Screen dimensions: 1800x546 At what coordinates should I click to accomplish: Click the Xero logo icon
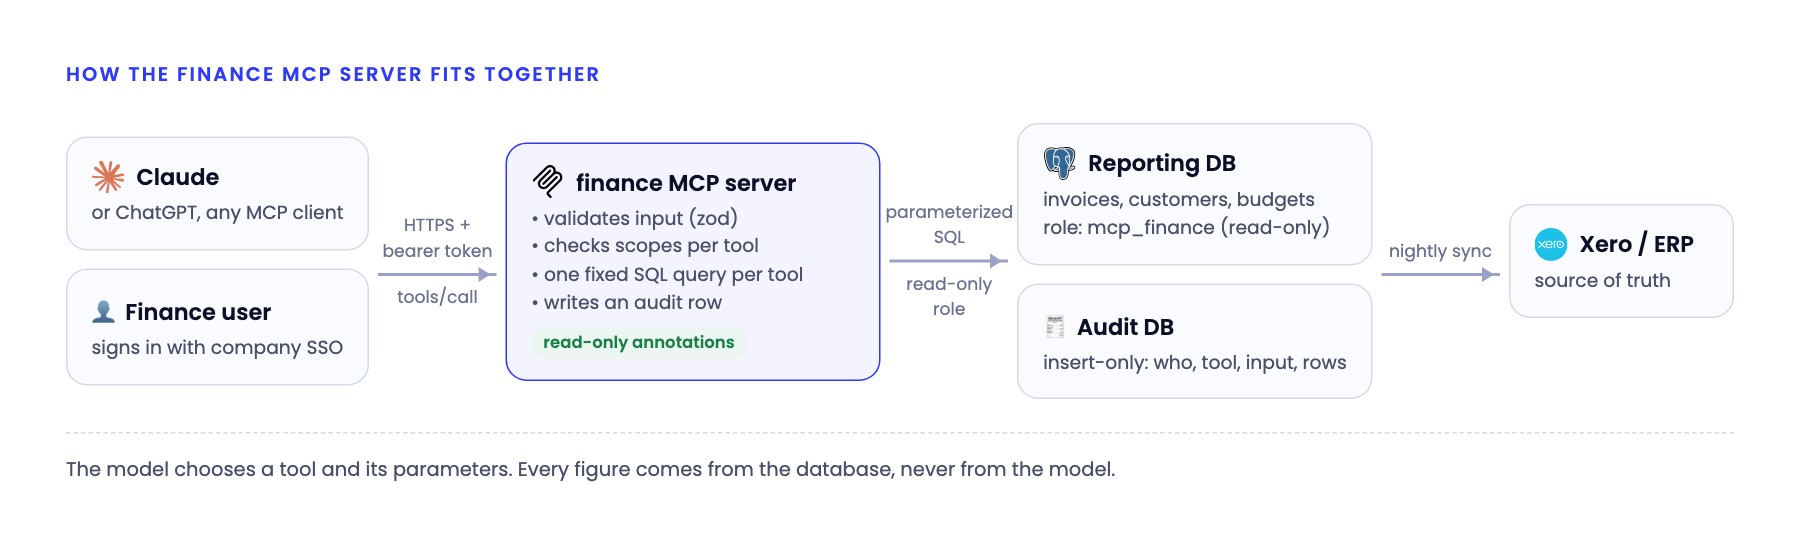click(x=1551, y=244)
